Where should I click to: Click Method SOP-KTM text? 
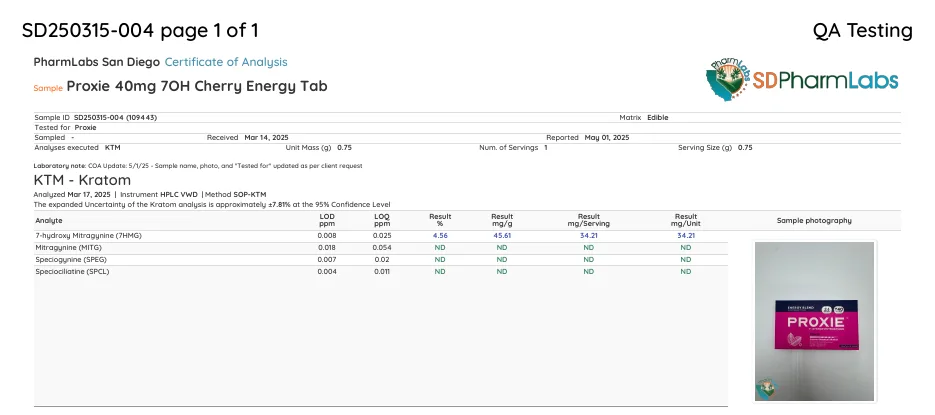(236, 194)
